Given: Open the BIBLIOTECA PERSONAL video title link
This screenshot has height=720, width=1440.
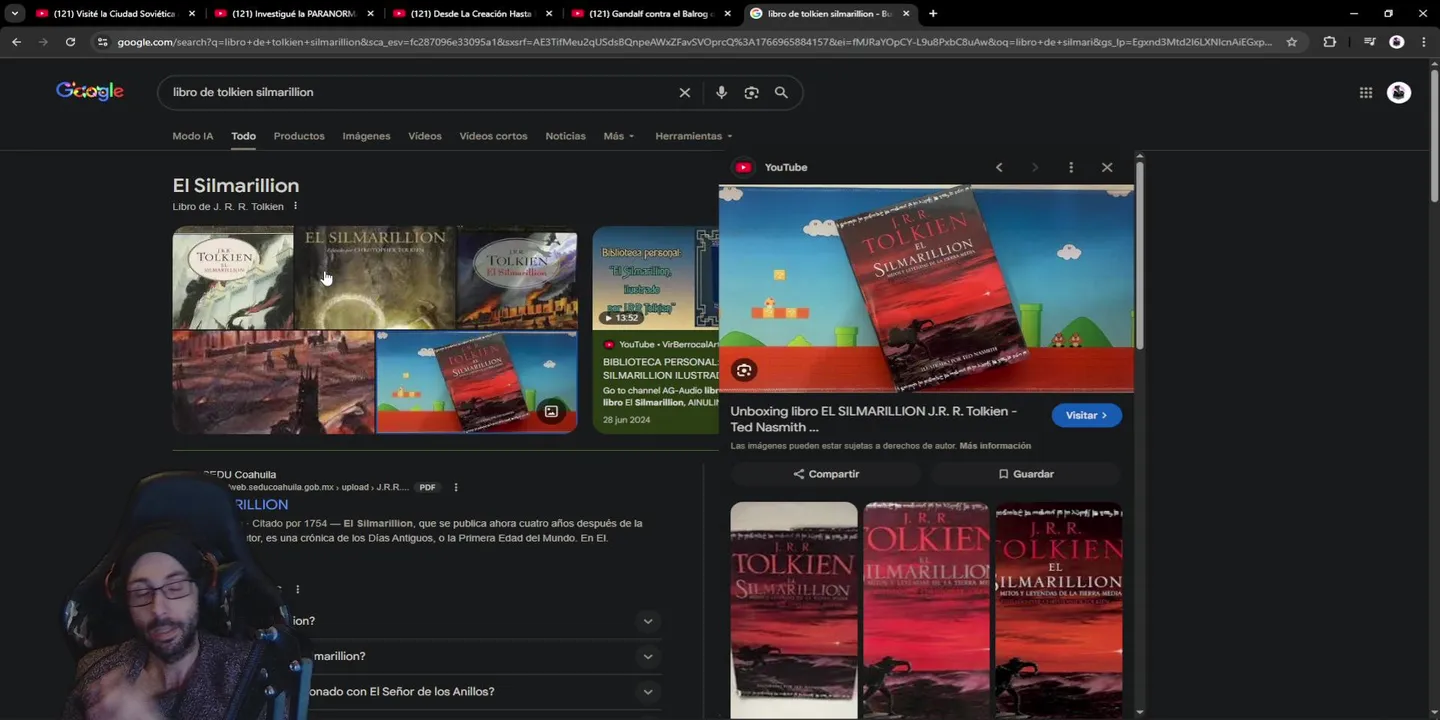Looking at the screenshot, I should (660, 368).
